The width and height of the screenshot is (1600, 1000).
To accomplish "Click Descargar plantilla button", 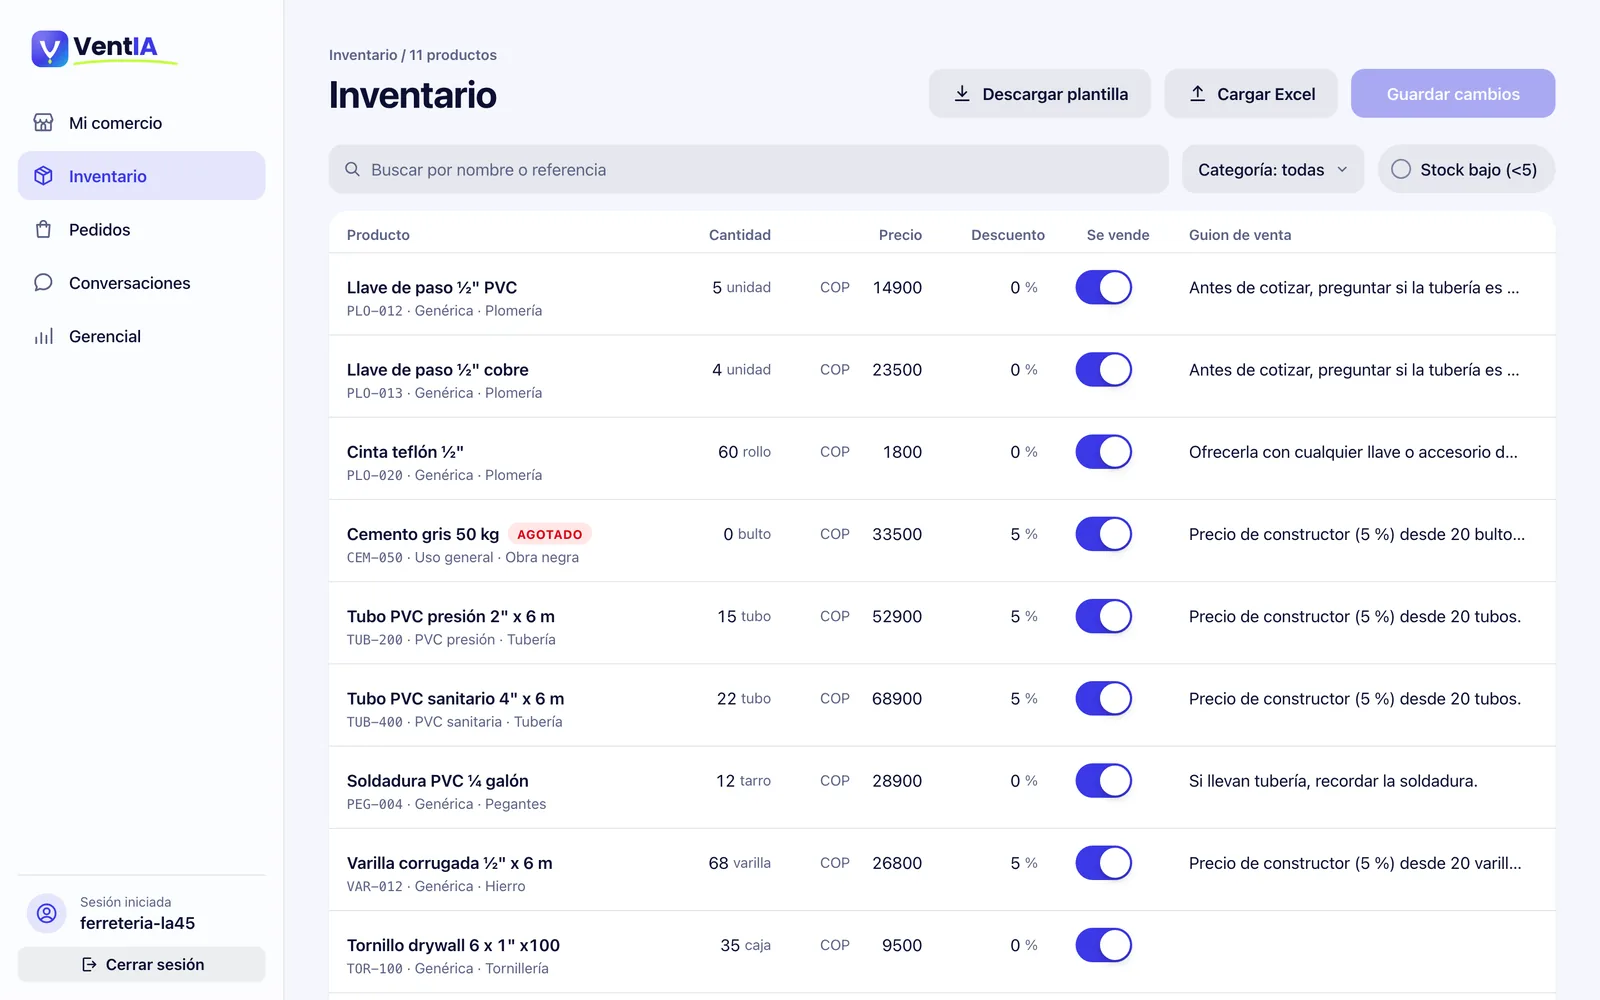I will point(1040,94).
